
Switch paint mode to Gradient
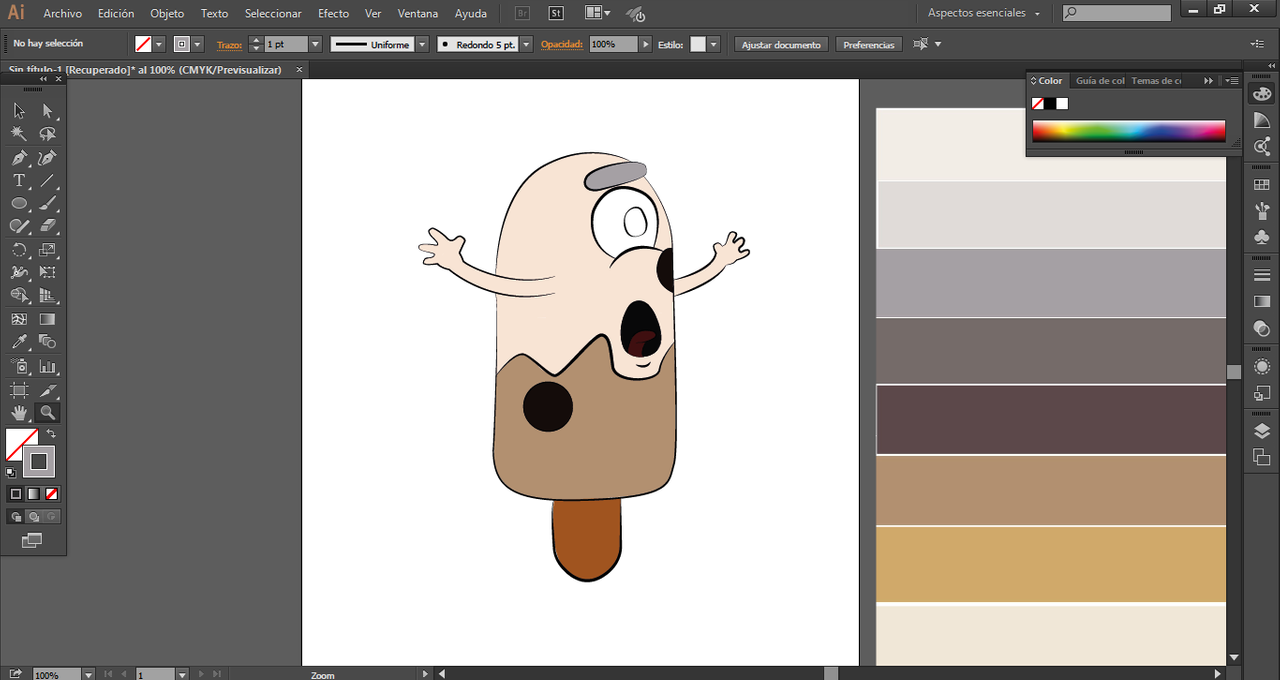33,494
